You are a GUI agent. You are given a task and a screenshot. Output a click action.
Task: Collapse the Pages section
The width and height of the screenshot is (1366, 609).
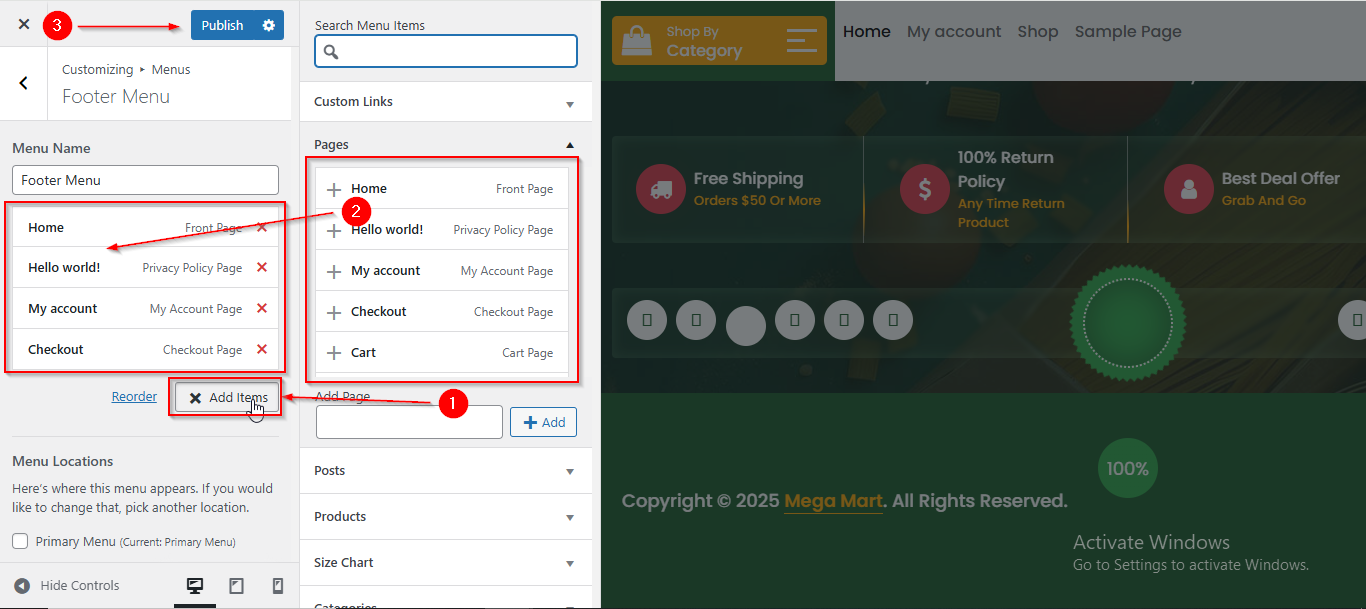click(x=445, y=145)
